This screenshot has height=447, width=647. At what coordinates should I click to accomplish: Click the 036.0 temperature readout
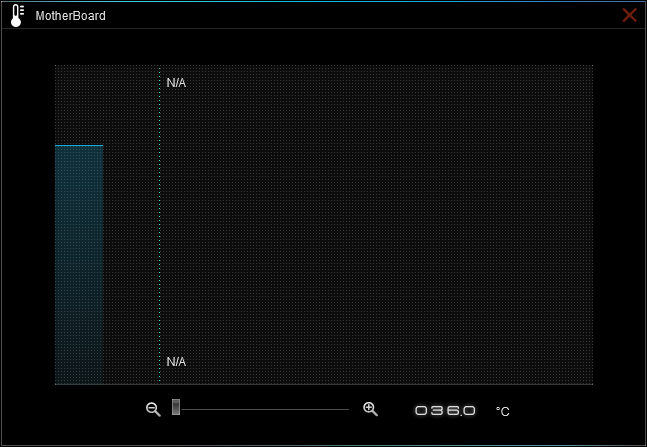click(x=445, y=411)
